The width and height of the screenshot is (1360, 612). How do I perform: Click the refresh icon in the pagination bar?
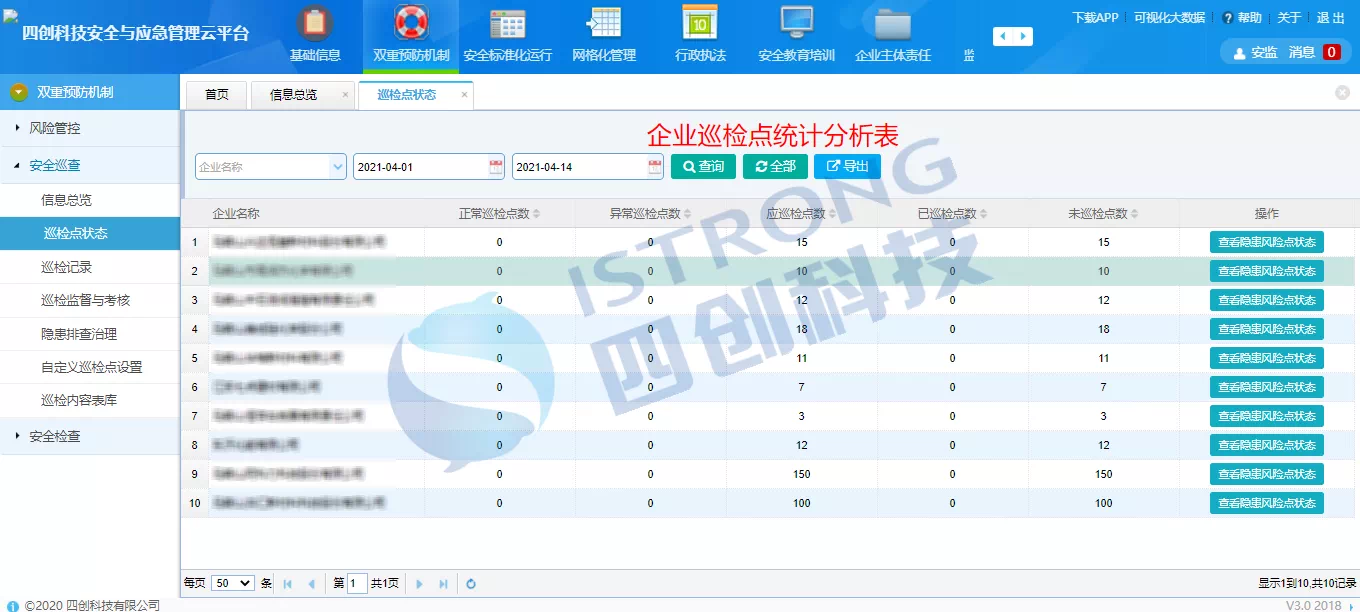point(470,583)
